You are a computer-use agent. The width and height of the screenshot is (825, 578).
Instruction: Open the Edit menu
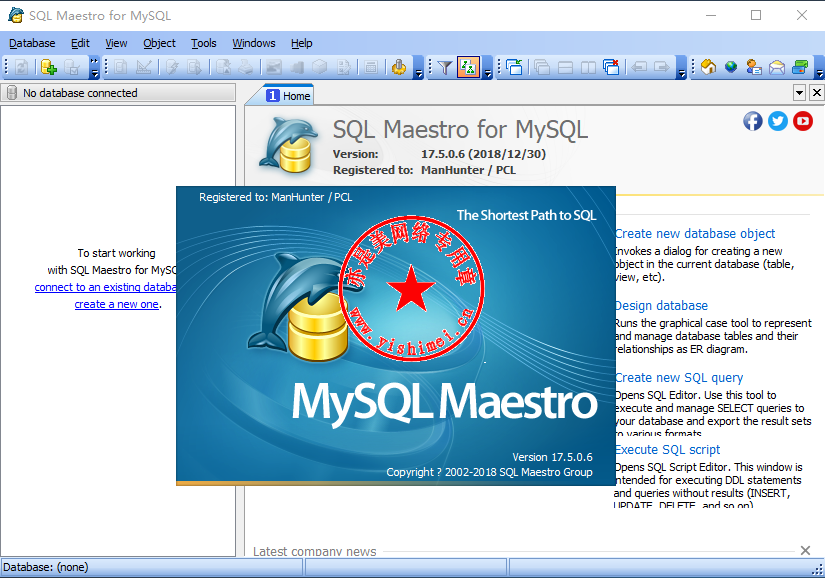pos(81,43)
